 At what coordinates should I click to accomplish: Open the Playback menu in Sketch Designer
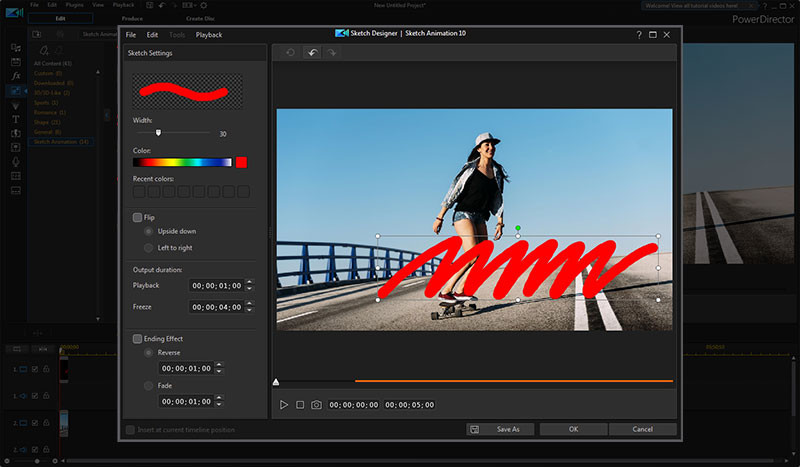pyautogui.click(x=209, y=34)
